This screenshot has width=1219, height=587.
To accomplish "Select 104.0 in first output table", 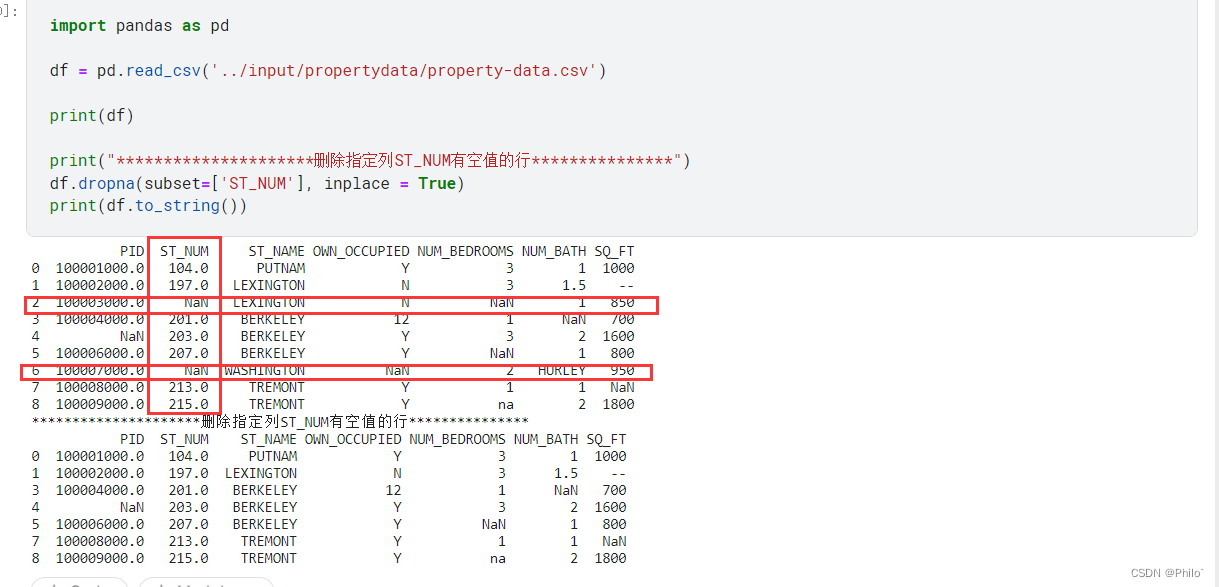I will tap(189, 268).
